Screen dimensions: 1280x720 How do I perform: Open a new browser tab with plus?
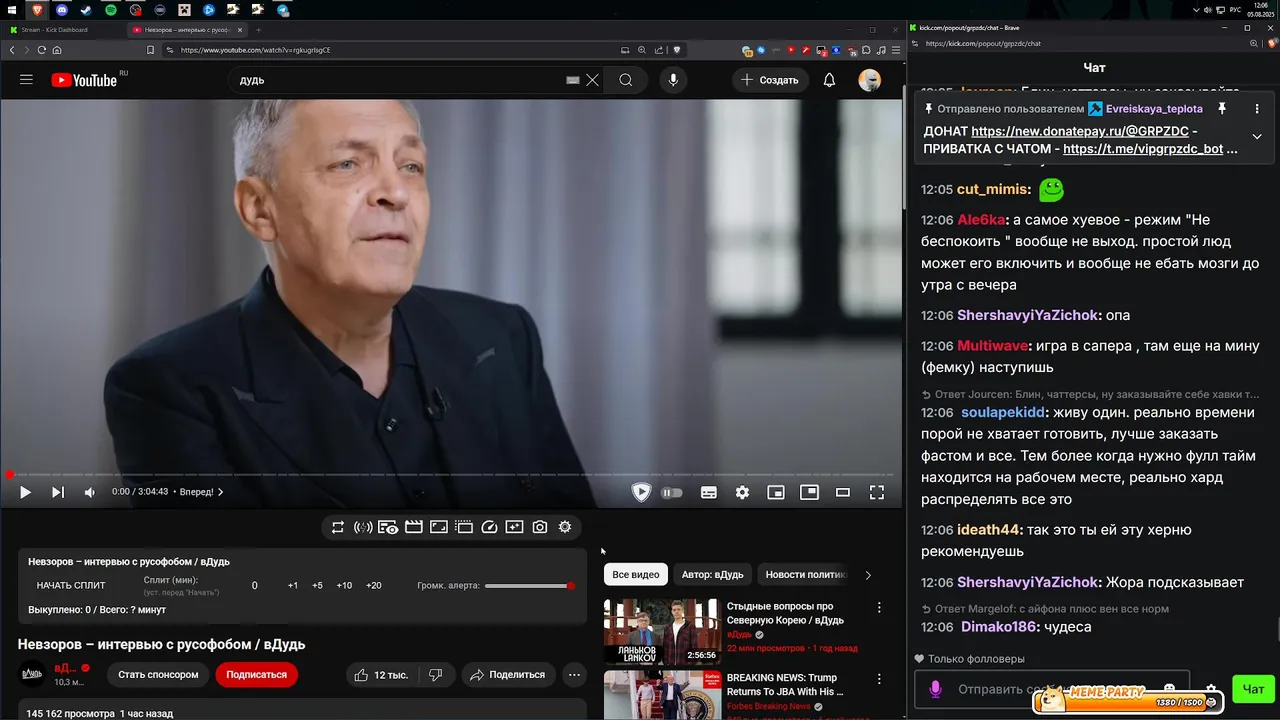pyautogui.click(x=258, y=30)
